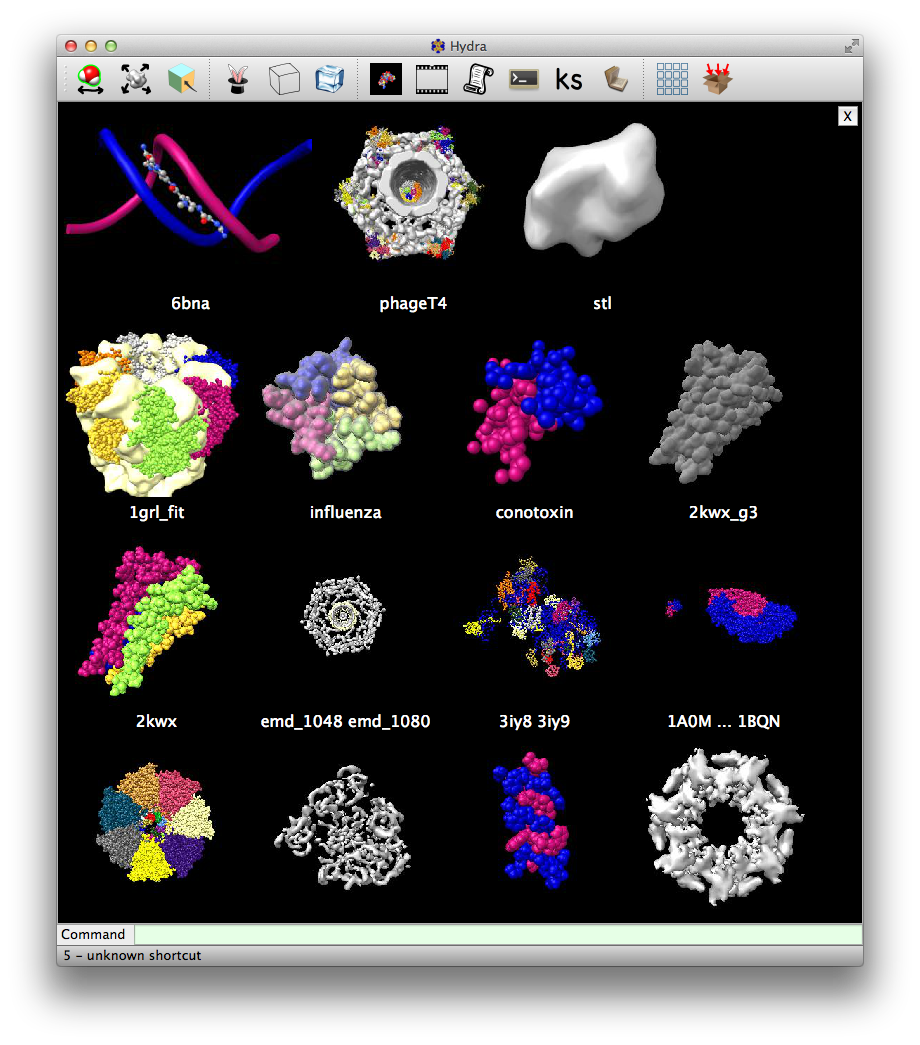The width and height of the screenshot is (920, 1045).
Task: Open the filmstrip movie icon
Action: pos(432,79)
